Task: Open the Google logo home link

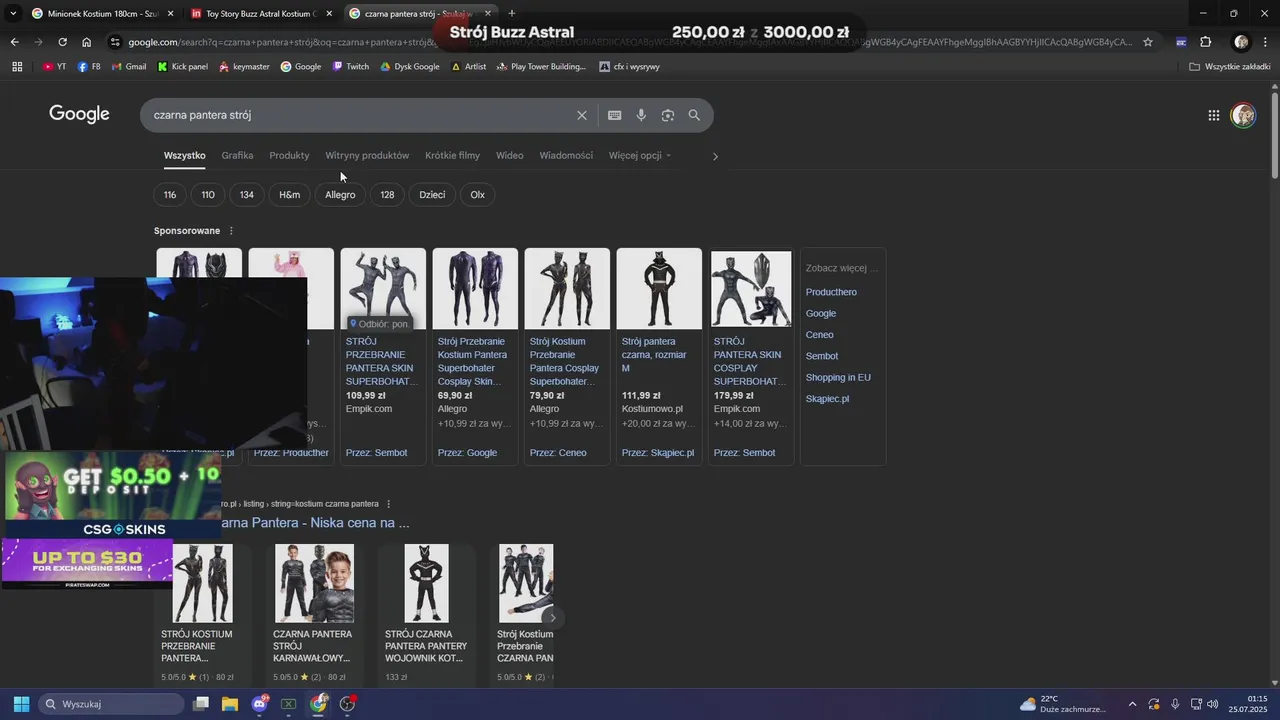Action: (79, 114)
